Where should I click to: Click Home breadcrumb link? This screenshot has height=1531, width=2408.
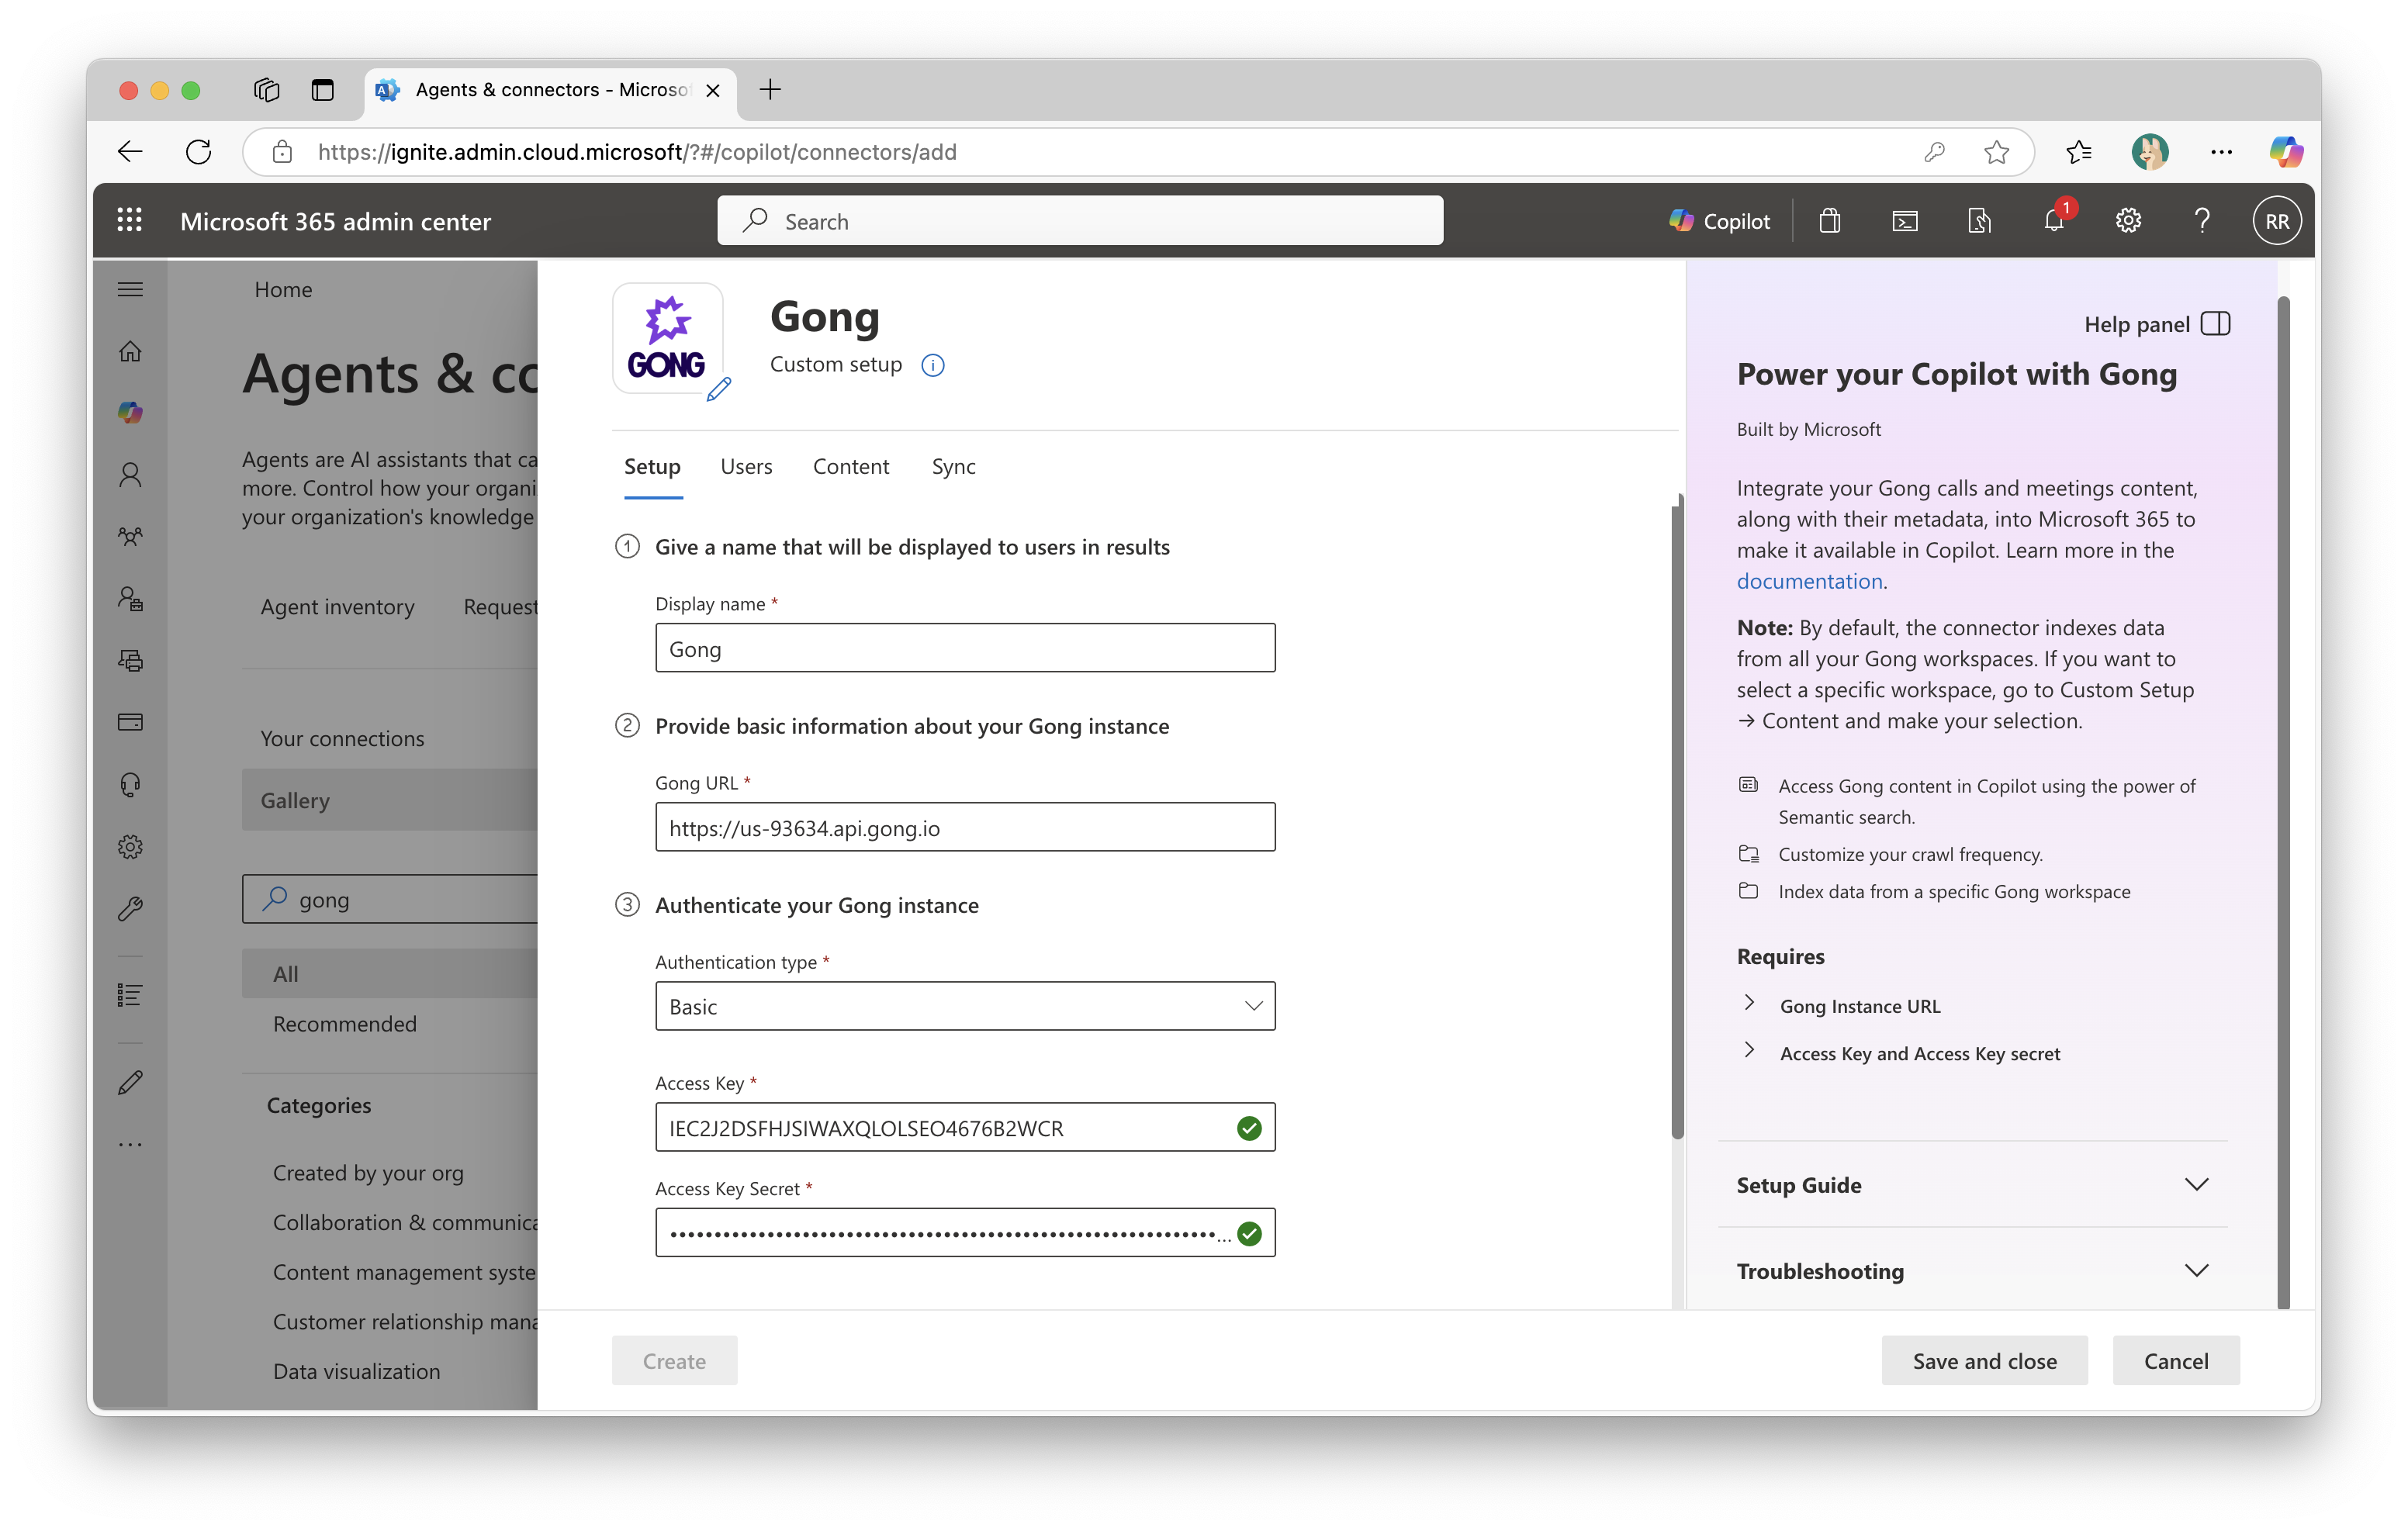point(283,290)
